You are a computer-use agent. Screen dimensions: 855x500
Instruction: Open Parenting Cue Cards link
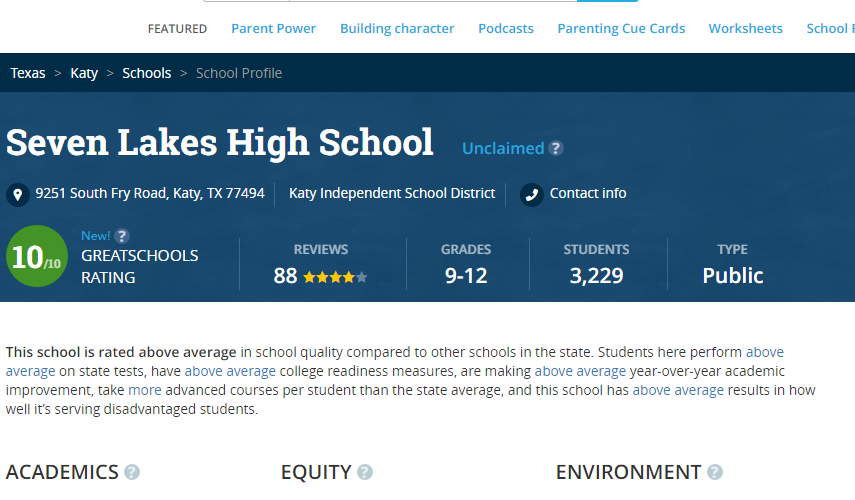(621, 29)
